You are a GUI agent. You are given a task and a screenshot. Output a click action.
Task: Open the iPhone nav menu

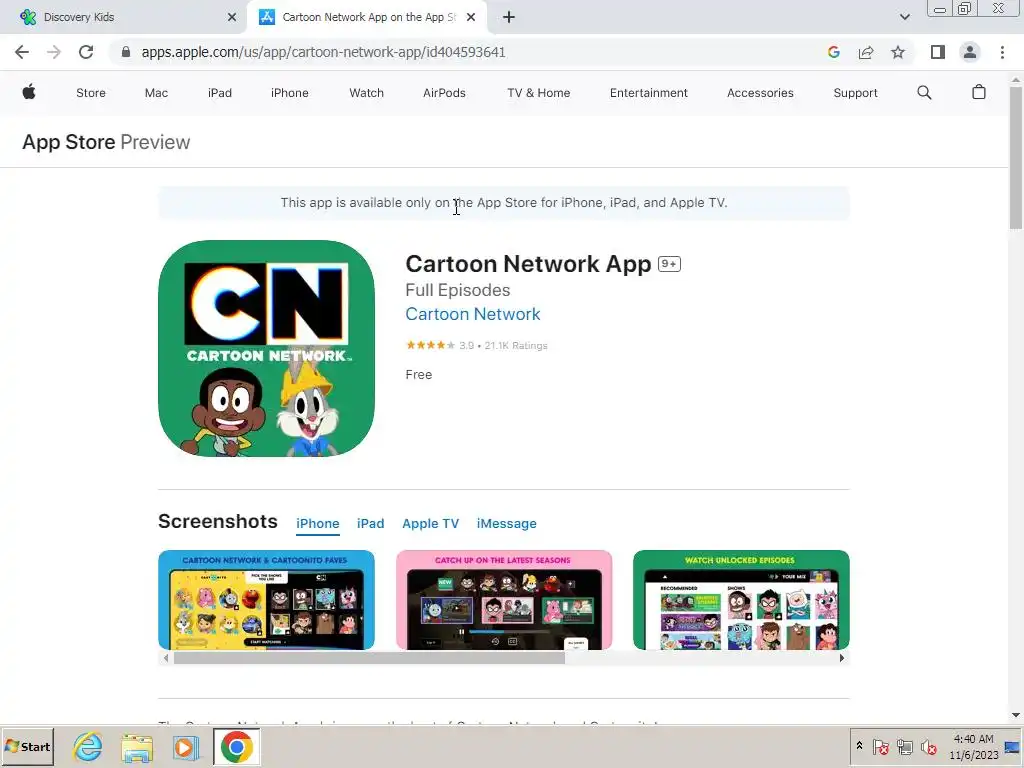tap(289, 93)
